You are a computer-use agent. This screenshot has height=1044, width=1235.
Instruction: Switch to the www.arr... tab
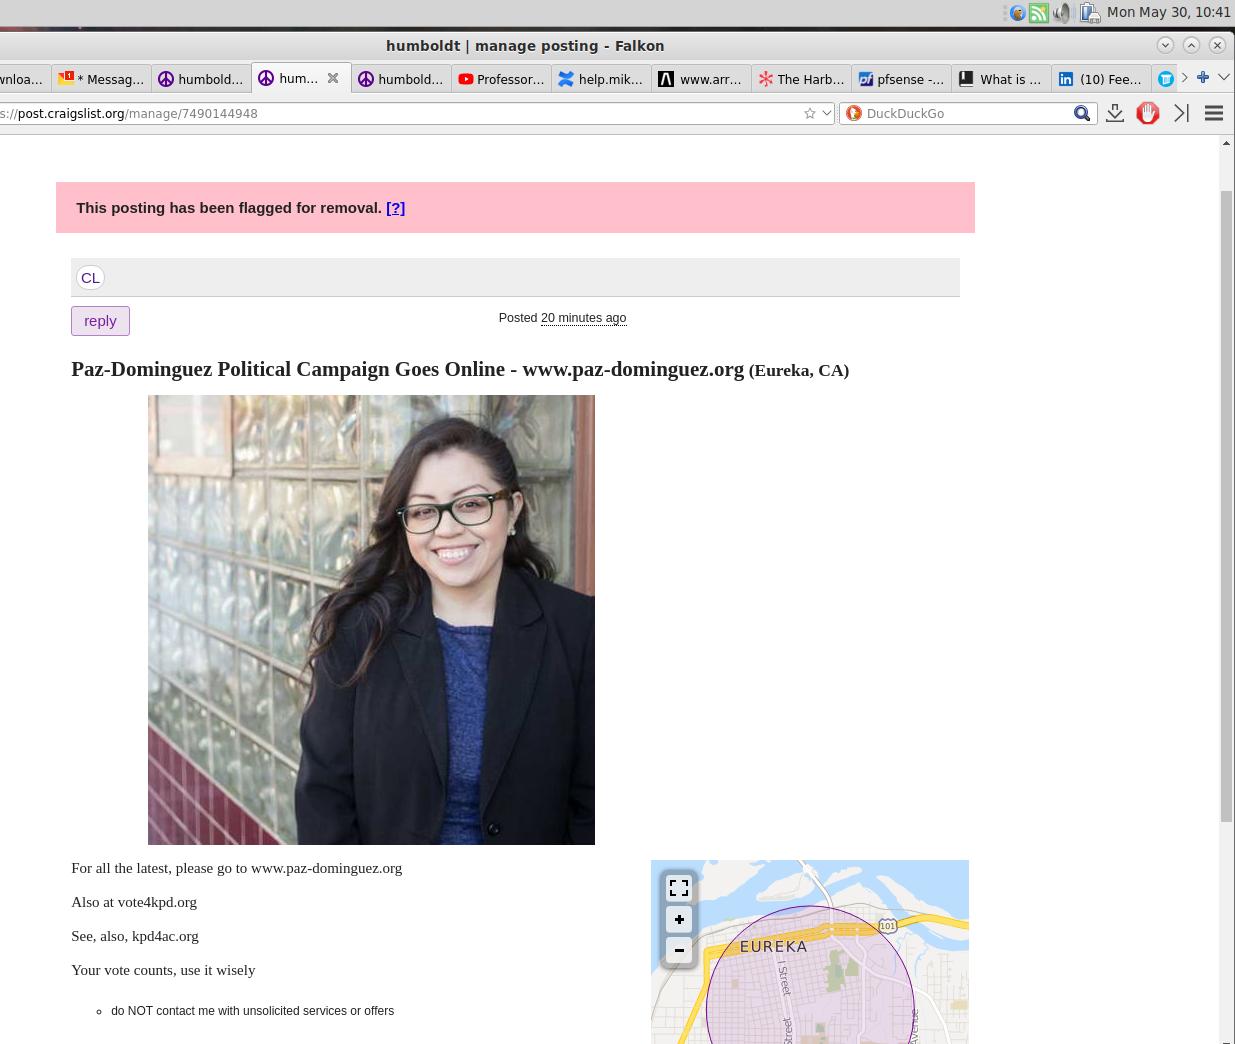click(701, 79)
